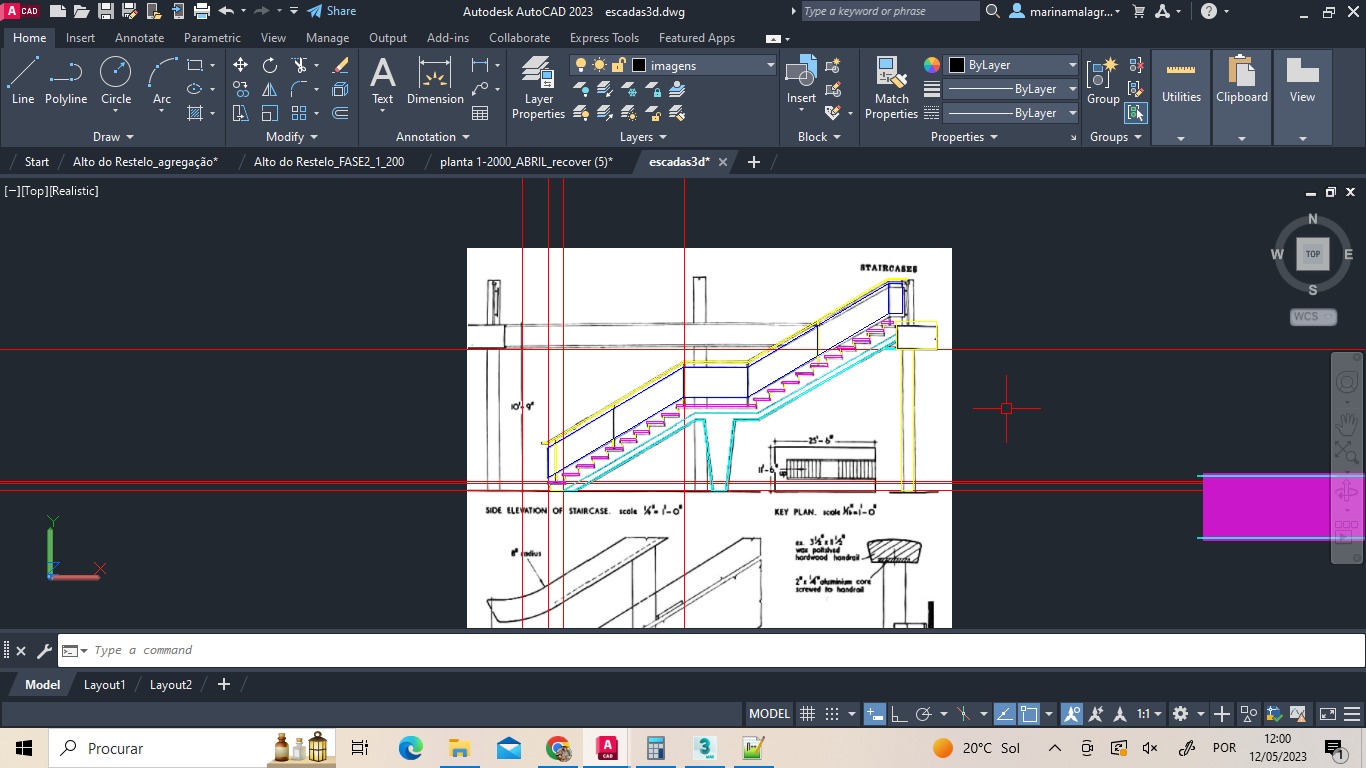Viewport: 1366px width, 768px height.
Task: Toggle 2D object snap
Action: click(1029, 714)
